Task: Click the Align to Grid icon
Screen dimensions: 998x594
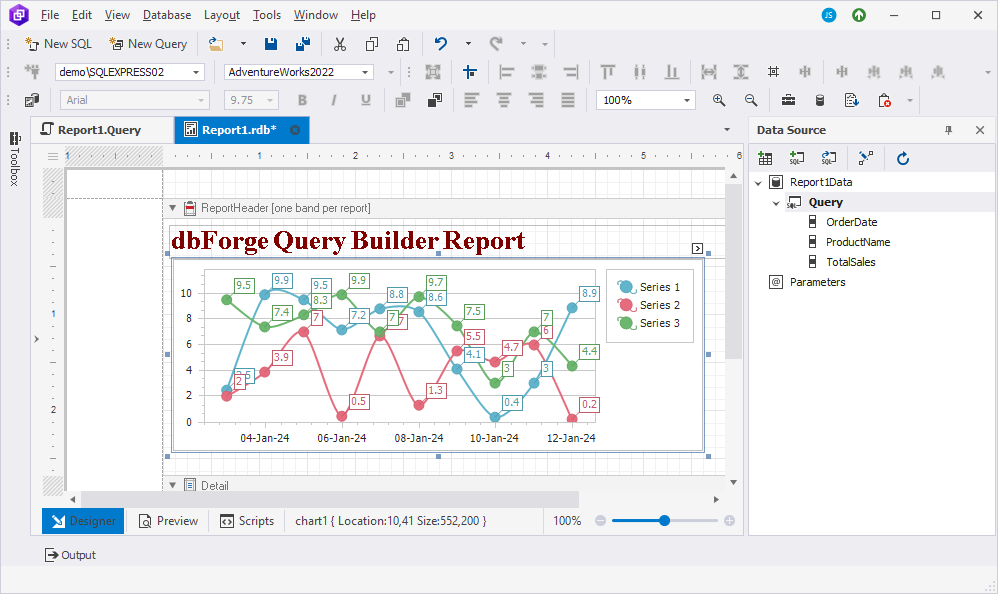Action: (773, 72)
